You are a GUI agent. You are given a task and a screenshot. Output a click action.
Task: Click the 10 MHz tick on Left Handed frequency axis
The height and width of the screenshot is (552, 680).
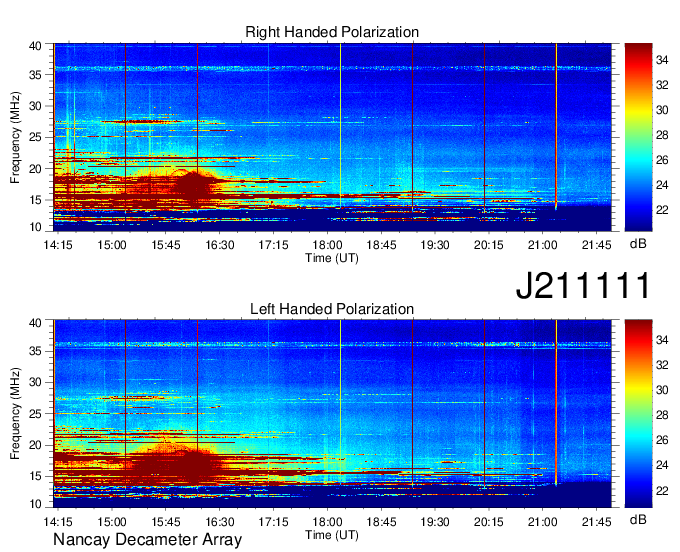35,504
